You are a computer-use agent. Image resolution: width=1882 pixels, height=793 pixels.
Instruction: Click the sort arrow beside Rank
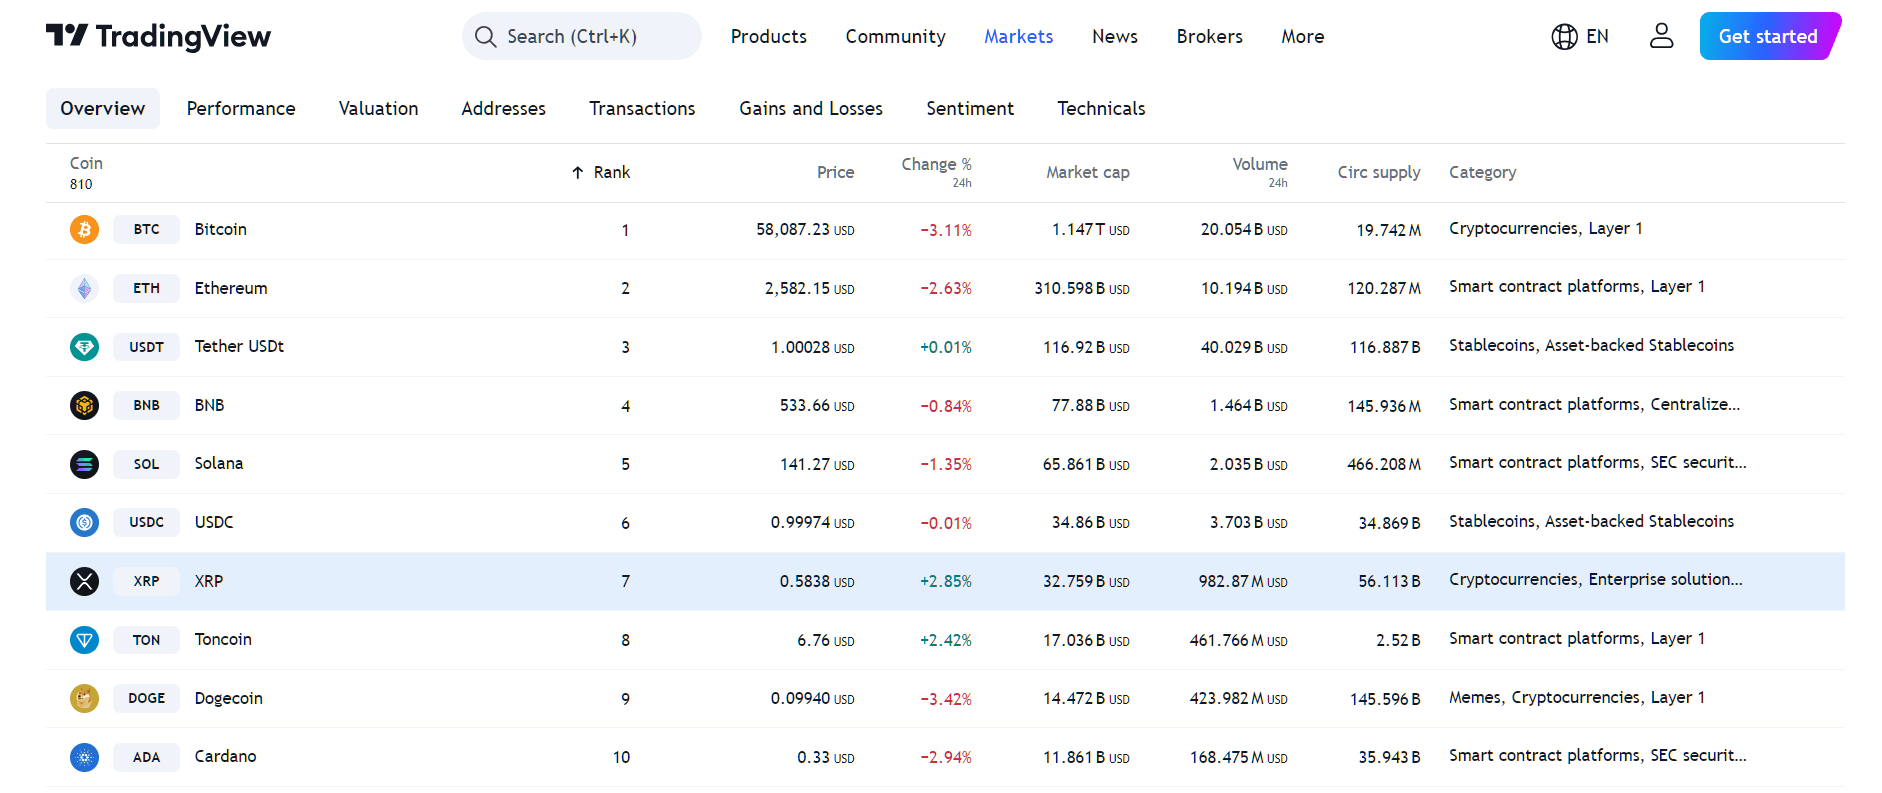577,173
